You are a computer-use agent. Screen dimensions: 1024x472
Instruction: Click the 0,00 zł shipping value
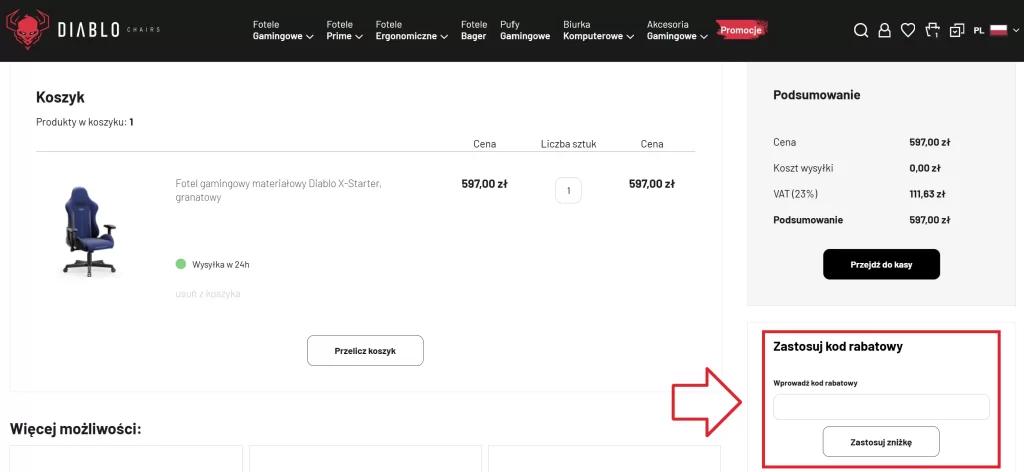927,168
